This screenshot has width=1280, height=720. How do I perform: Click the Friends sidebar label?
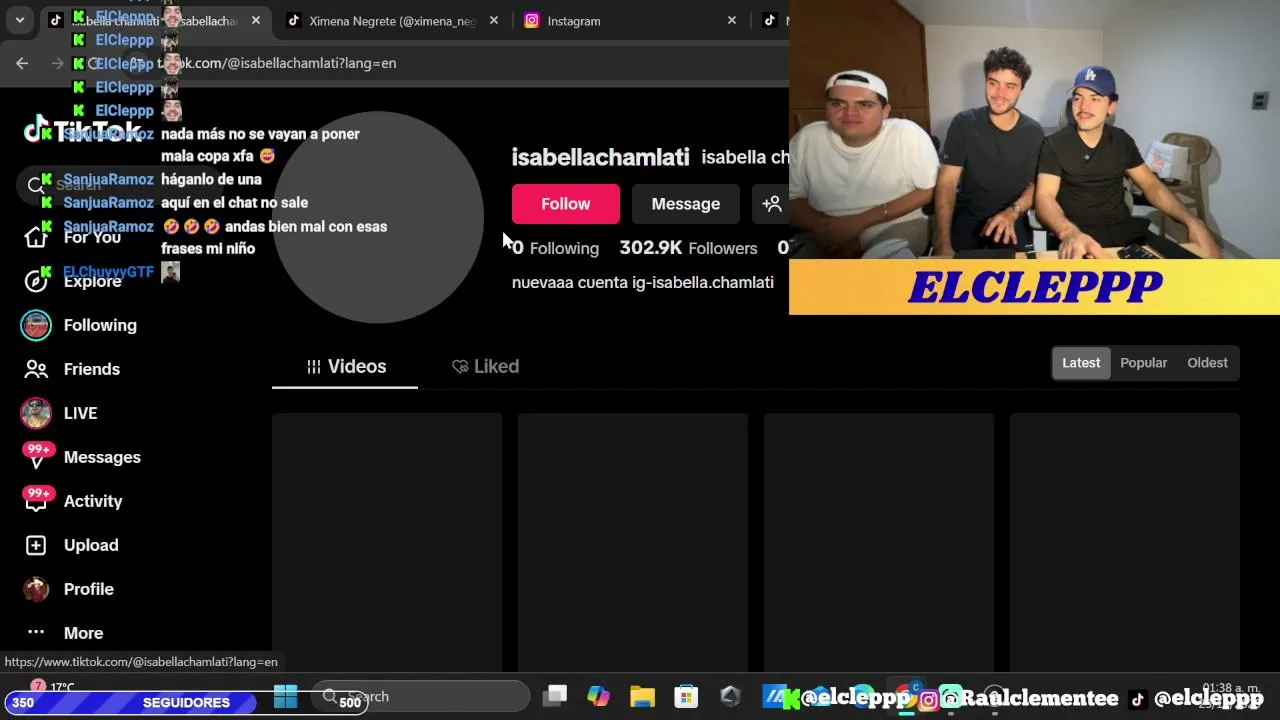point(92,369)
